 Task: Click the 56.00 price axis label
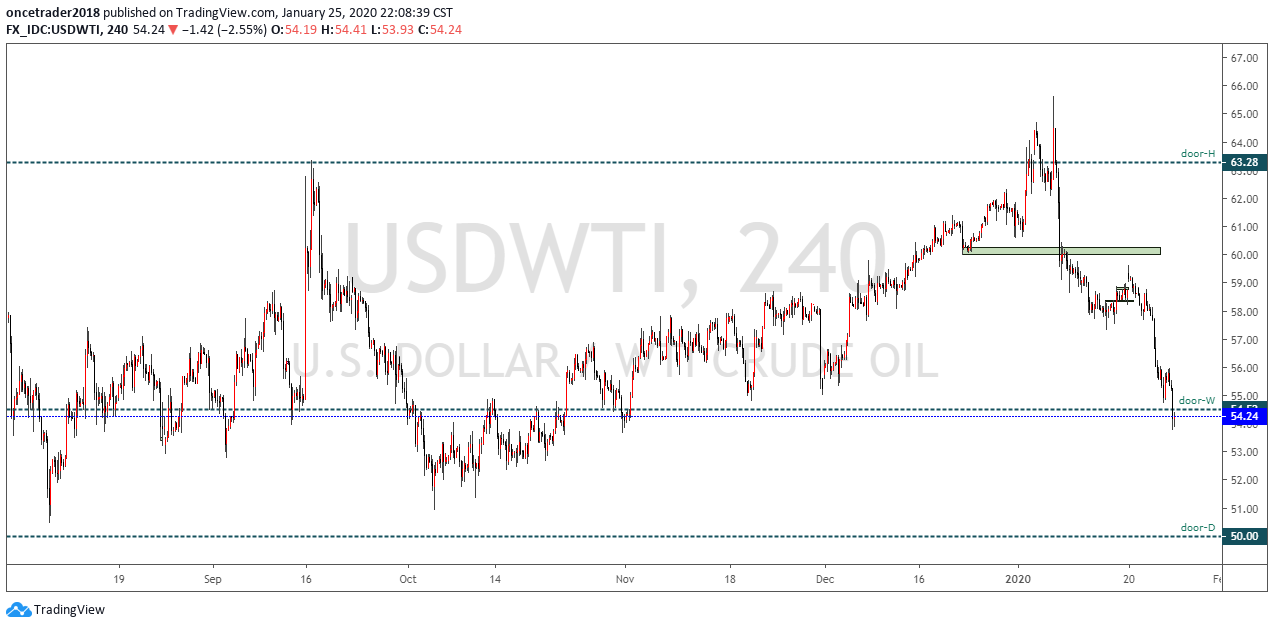[1244, 368]
